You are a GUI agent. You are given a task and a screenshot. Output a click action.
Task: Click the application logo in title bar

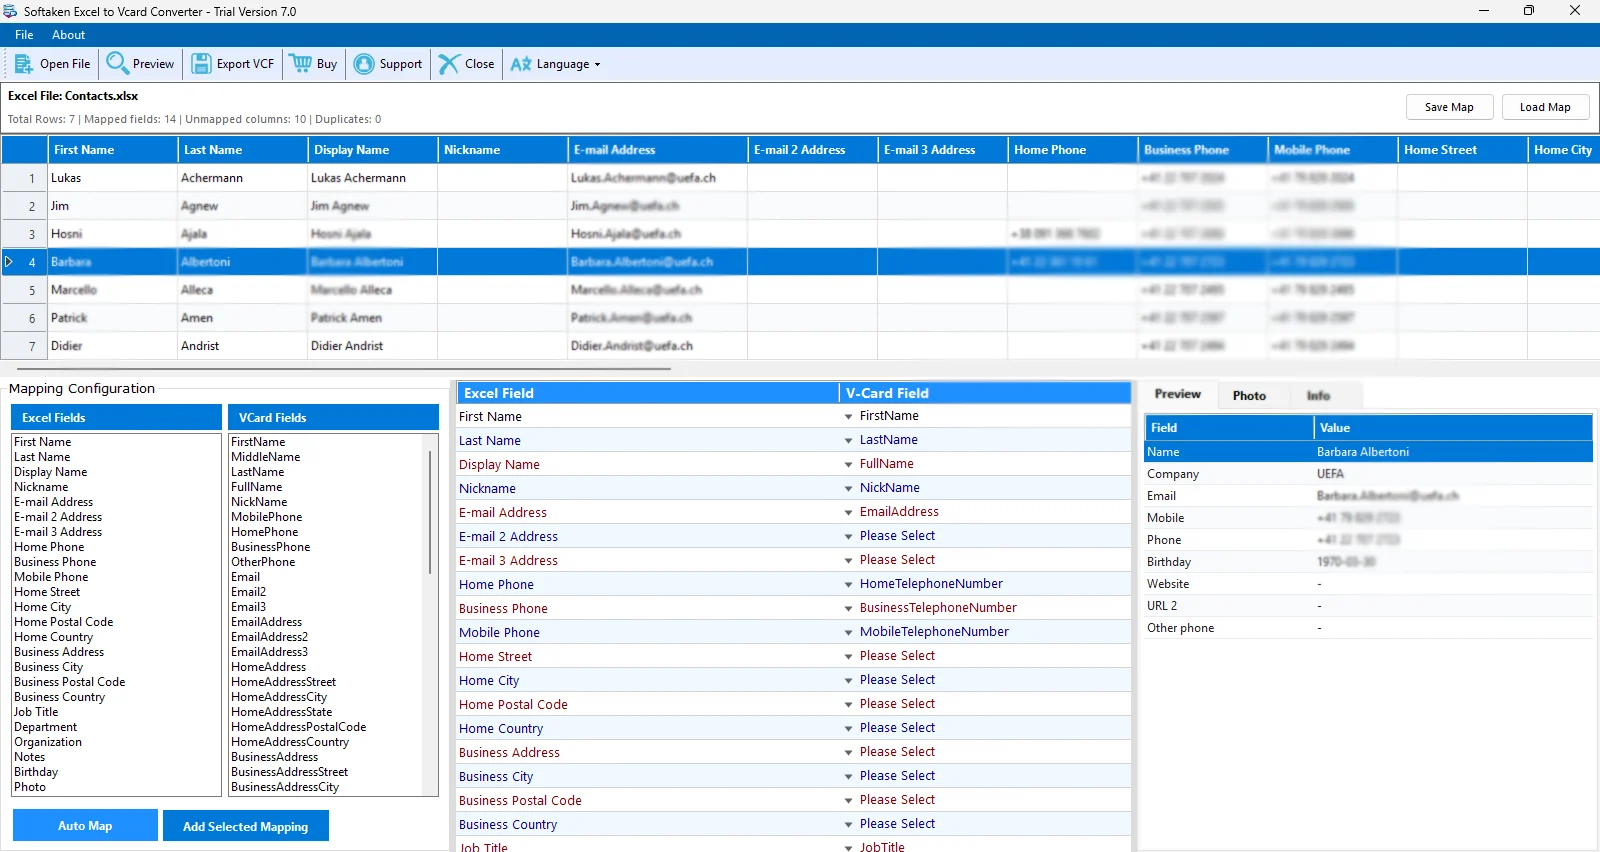click(10, 11)
